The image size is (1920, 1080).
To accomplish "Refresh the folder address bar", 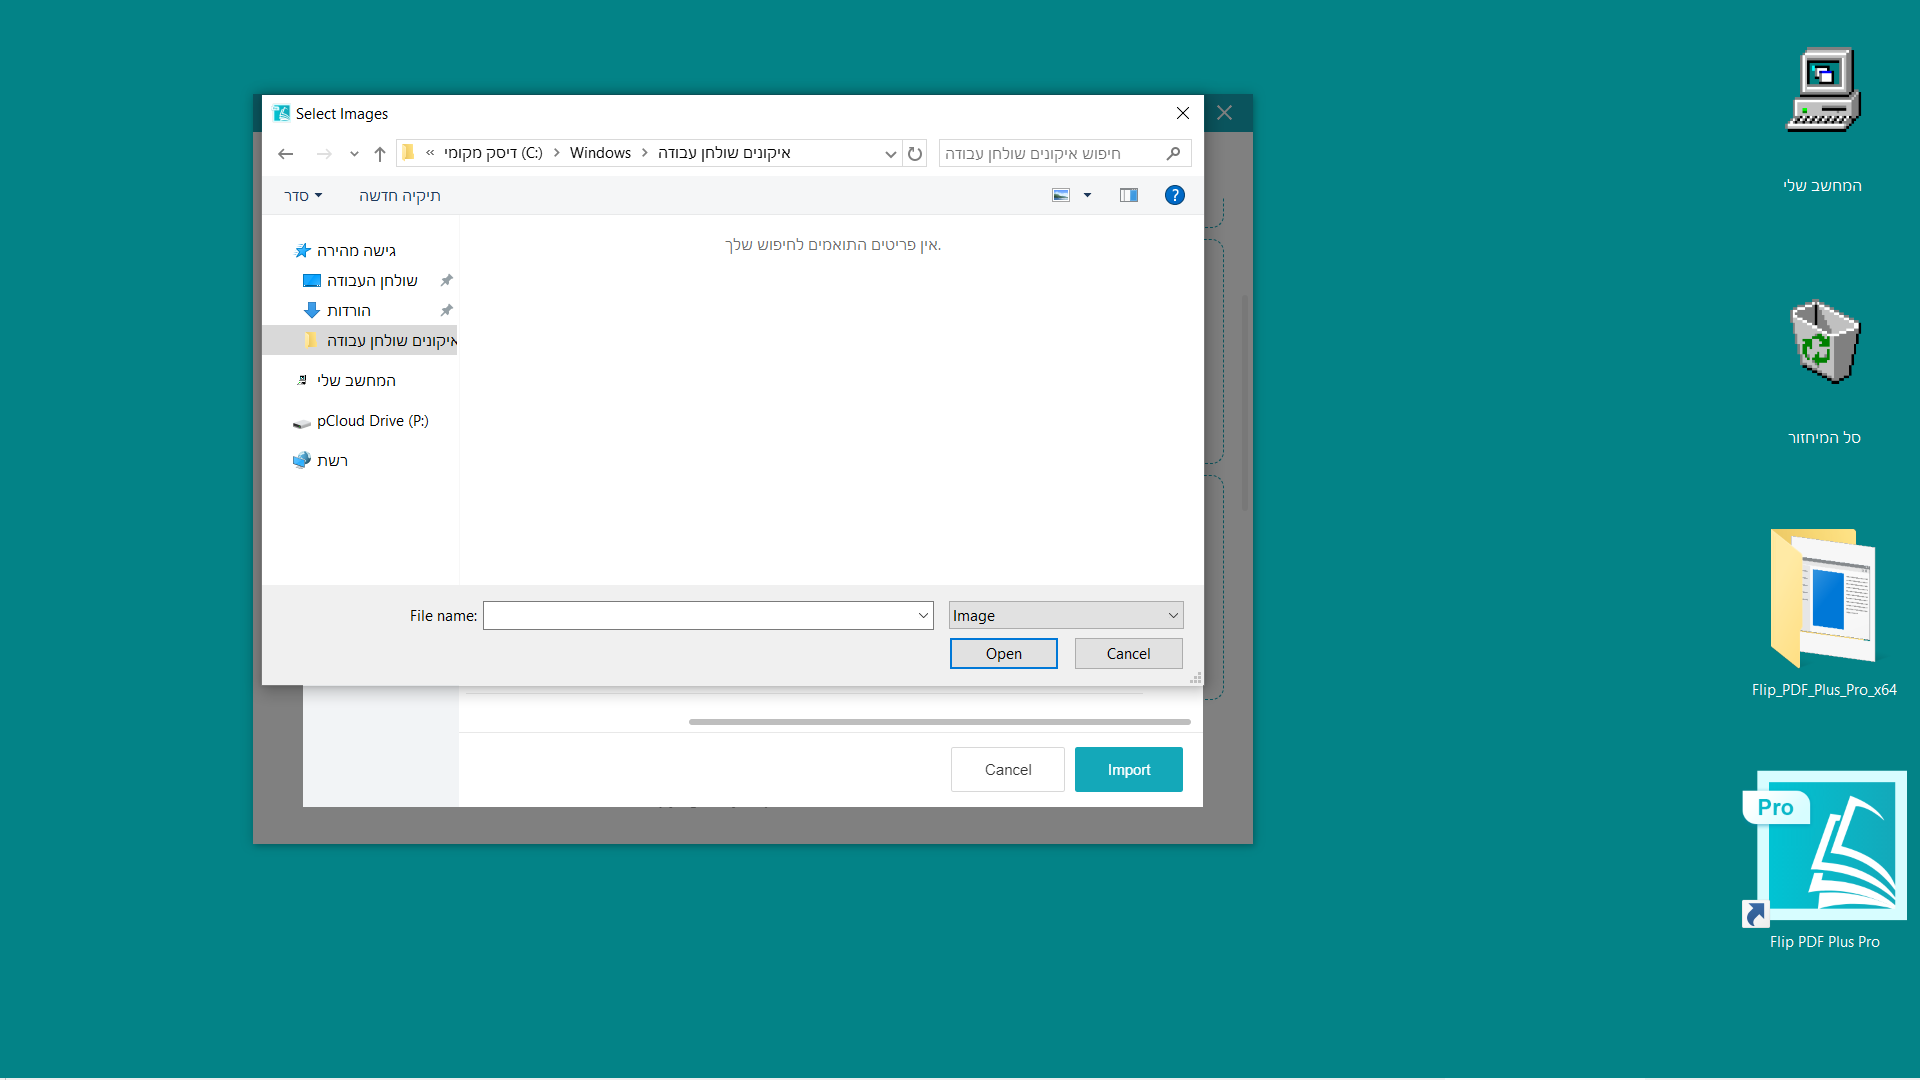I will 915,154.
